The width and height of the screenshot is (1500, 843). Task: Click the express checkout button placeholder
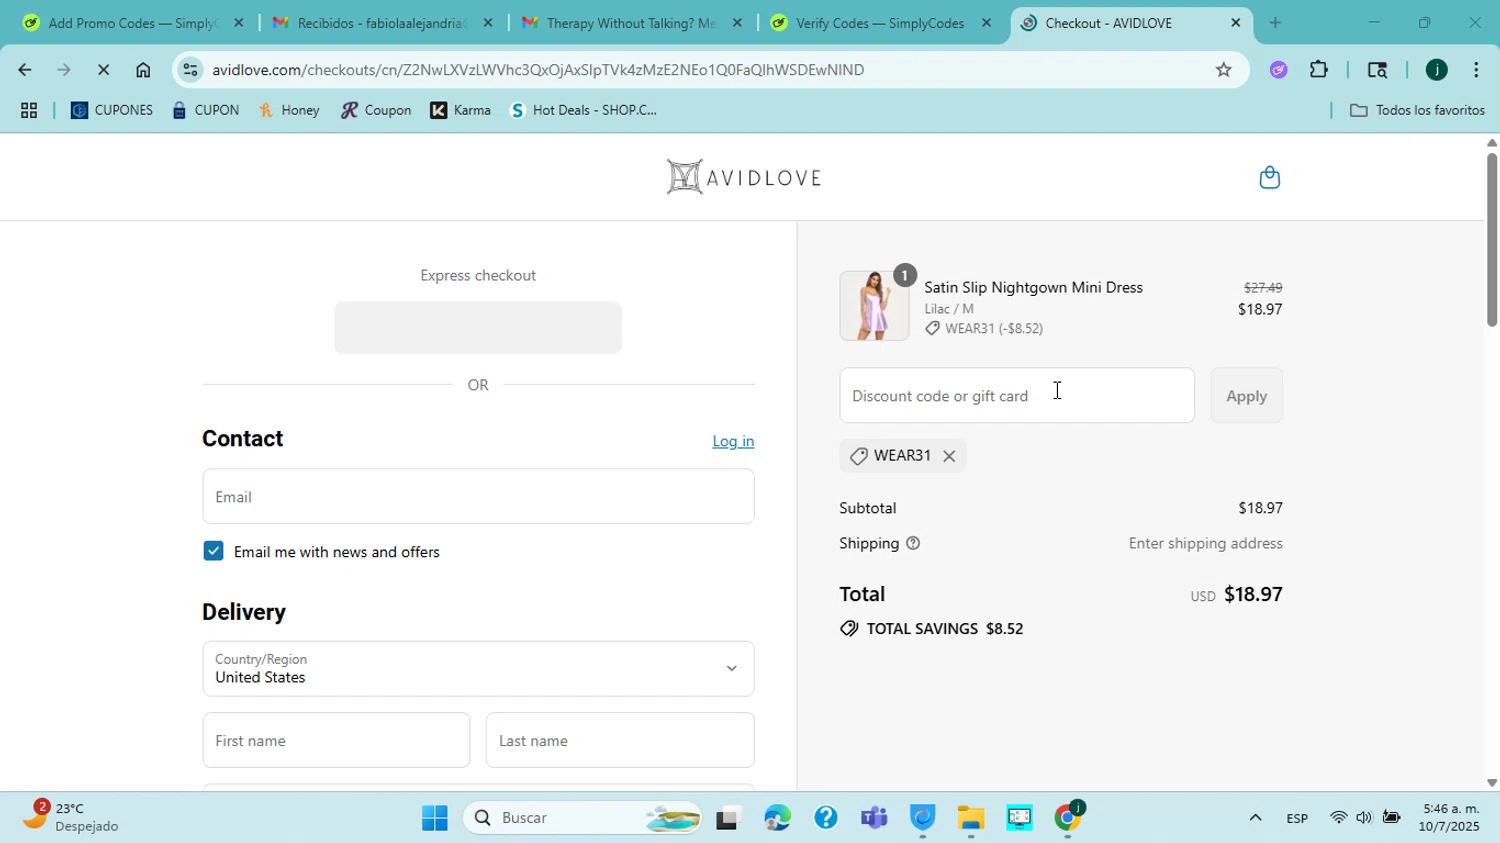(x=478, y=328)
